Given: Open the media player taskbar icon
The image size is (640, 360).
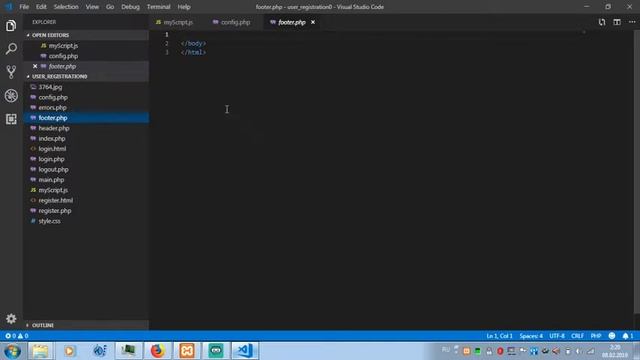Looking at the screenshot, I should click(x=69, y=351).
